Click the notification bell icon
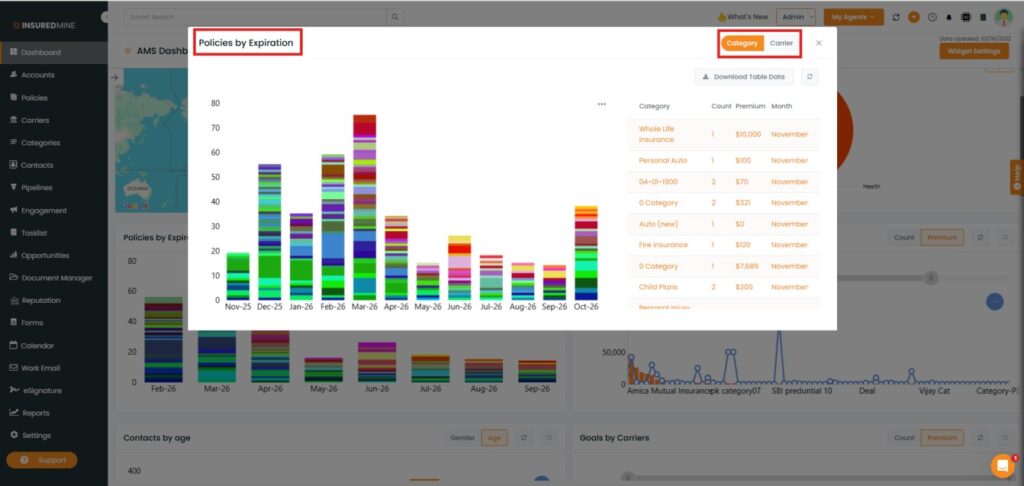This screenshot has width=1024, height=486. [x=949, y=17]
